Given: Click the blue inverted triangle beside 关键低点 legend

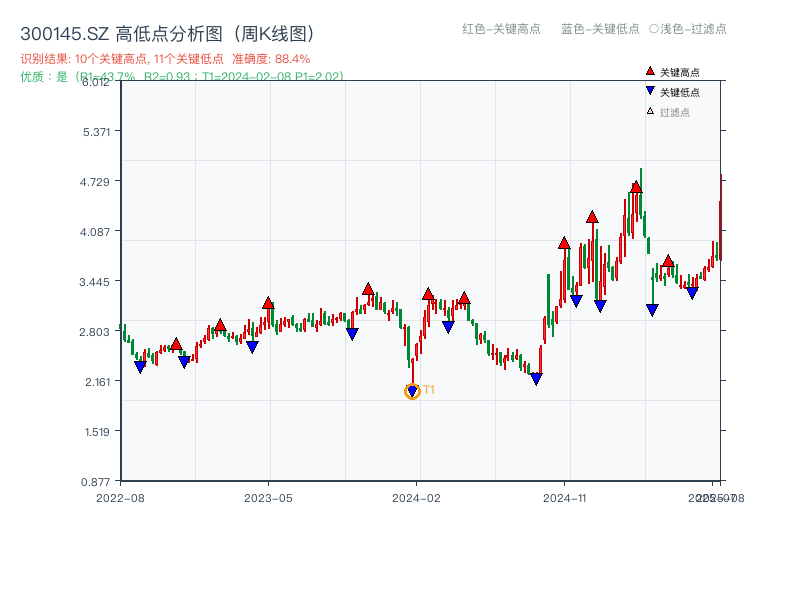Looking at the screenshot, I should tap(650, 91).
